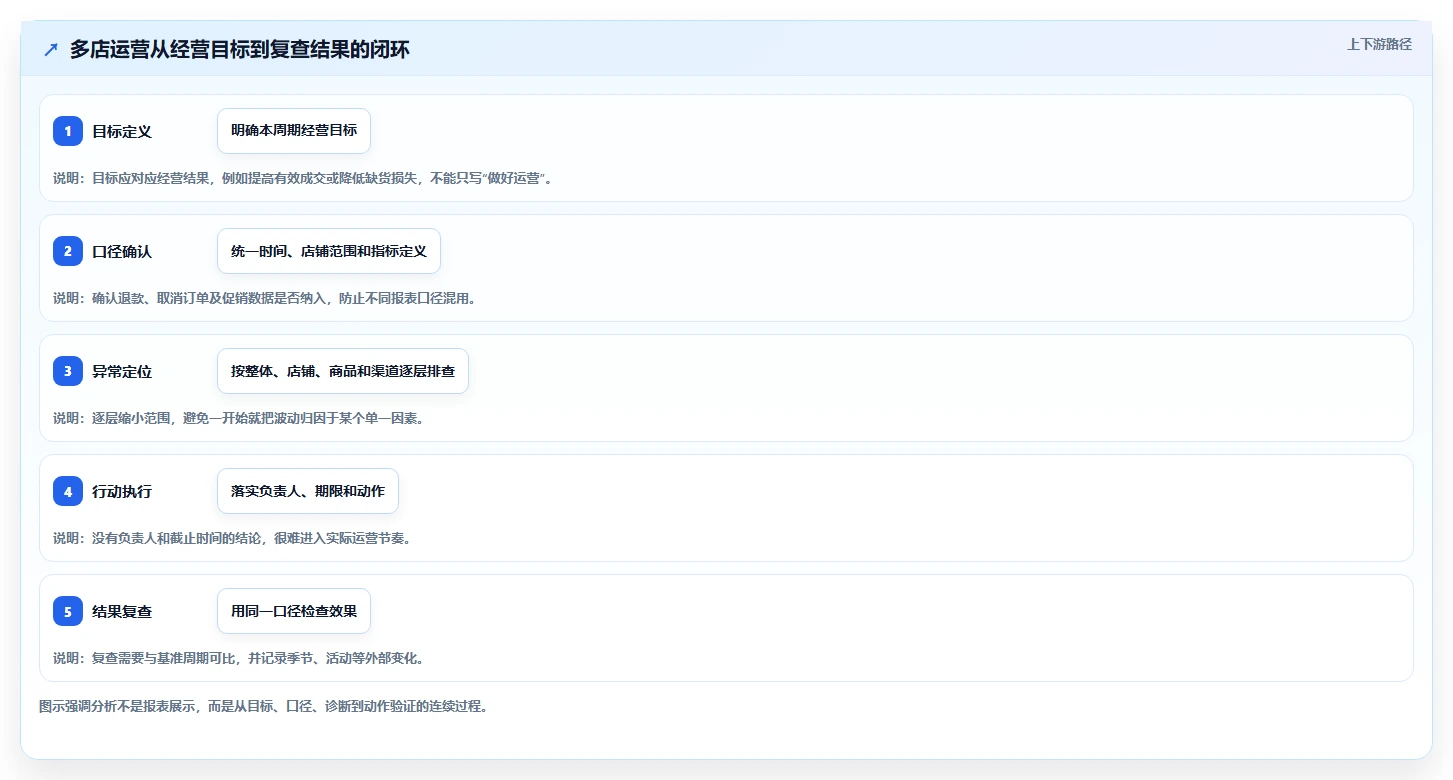This screenshot has height=780, width=1453.
Task: Click the step 5 number badge
Action: (68, 611)
